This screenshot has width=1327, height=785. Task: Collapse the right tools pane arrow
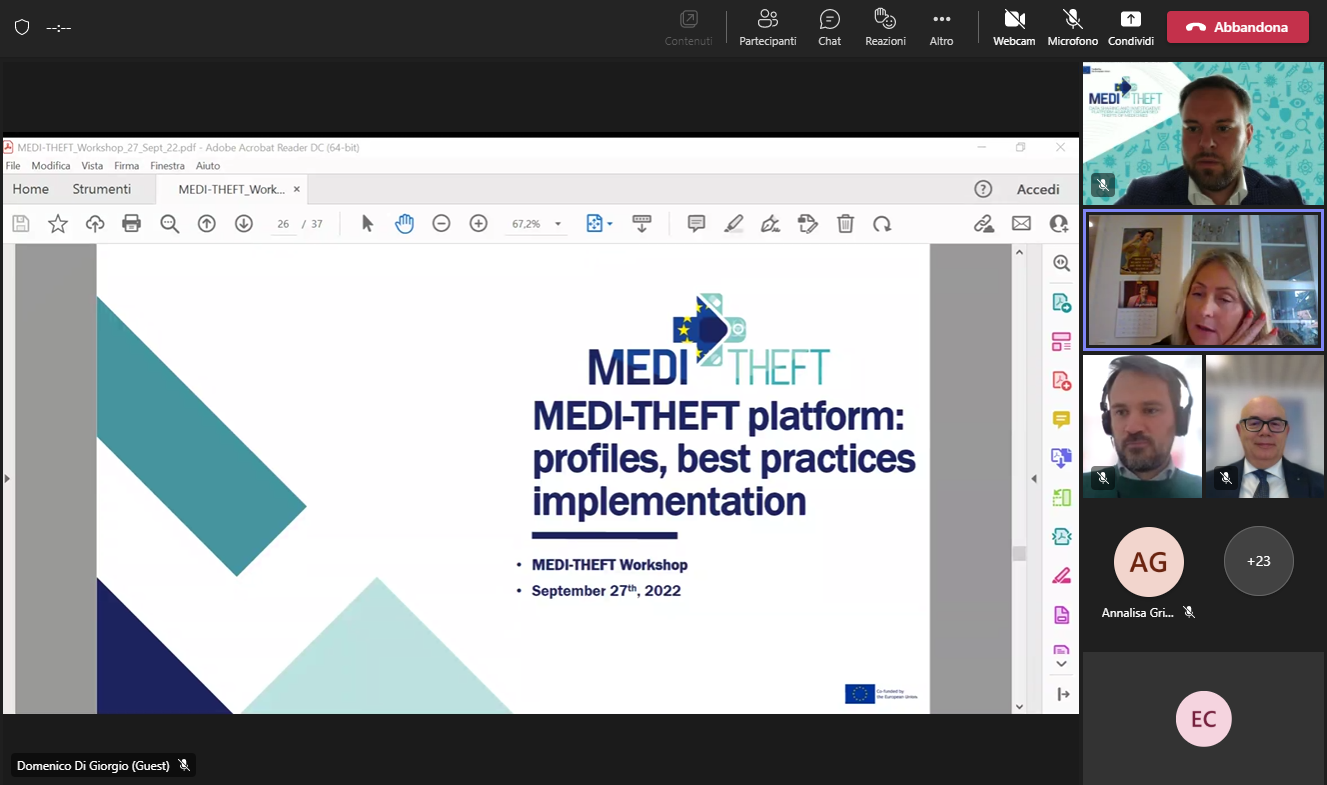pos(1034,479)
